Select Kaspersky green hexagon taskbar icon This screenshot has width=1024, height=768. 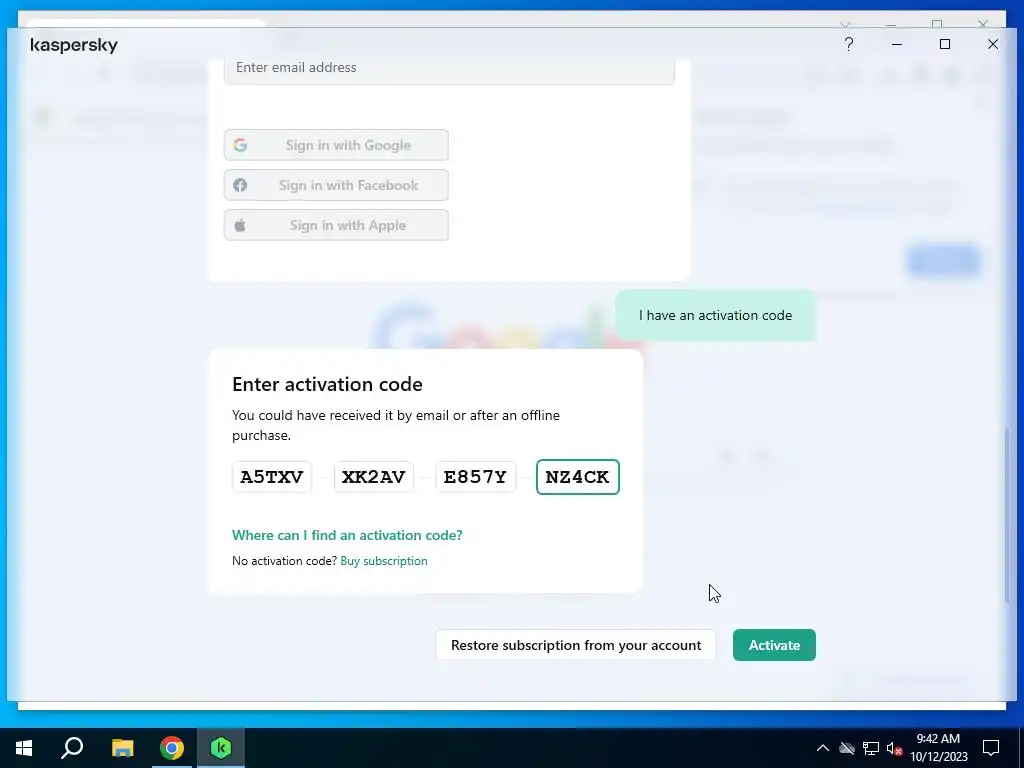tap(221, 748)
